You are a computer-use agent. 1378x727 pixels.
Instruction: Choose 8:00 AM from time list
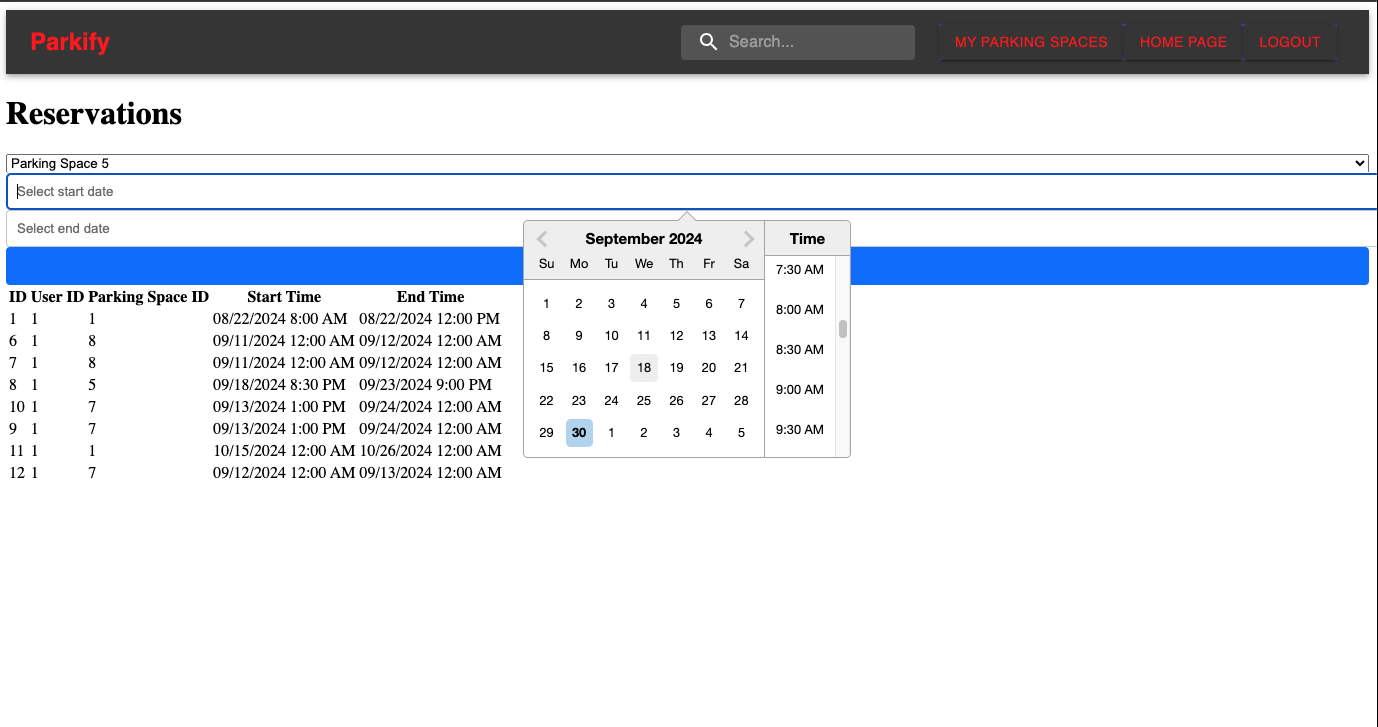(800, 310)
